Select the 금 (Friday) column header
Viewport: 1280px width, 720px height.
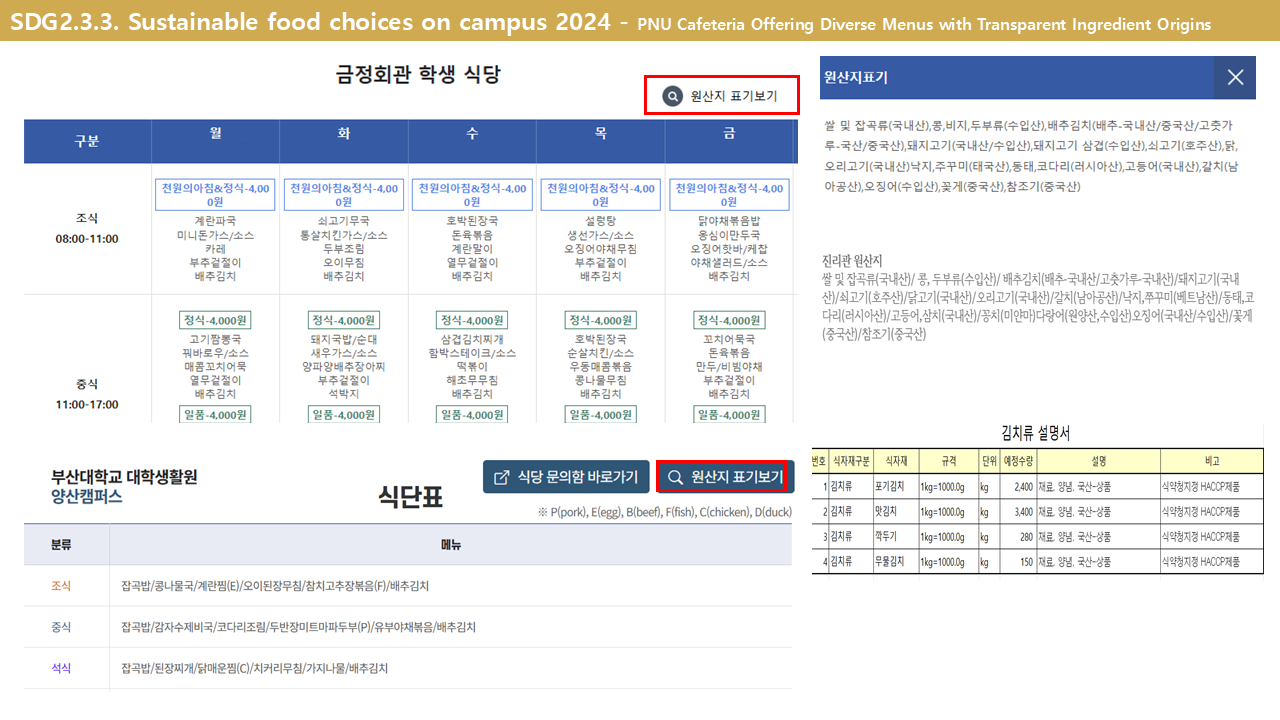[x=728, y=132]
